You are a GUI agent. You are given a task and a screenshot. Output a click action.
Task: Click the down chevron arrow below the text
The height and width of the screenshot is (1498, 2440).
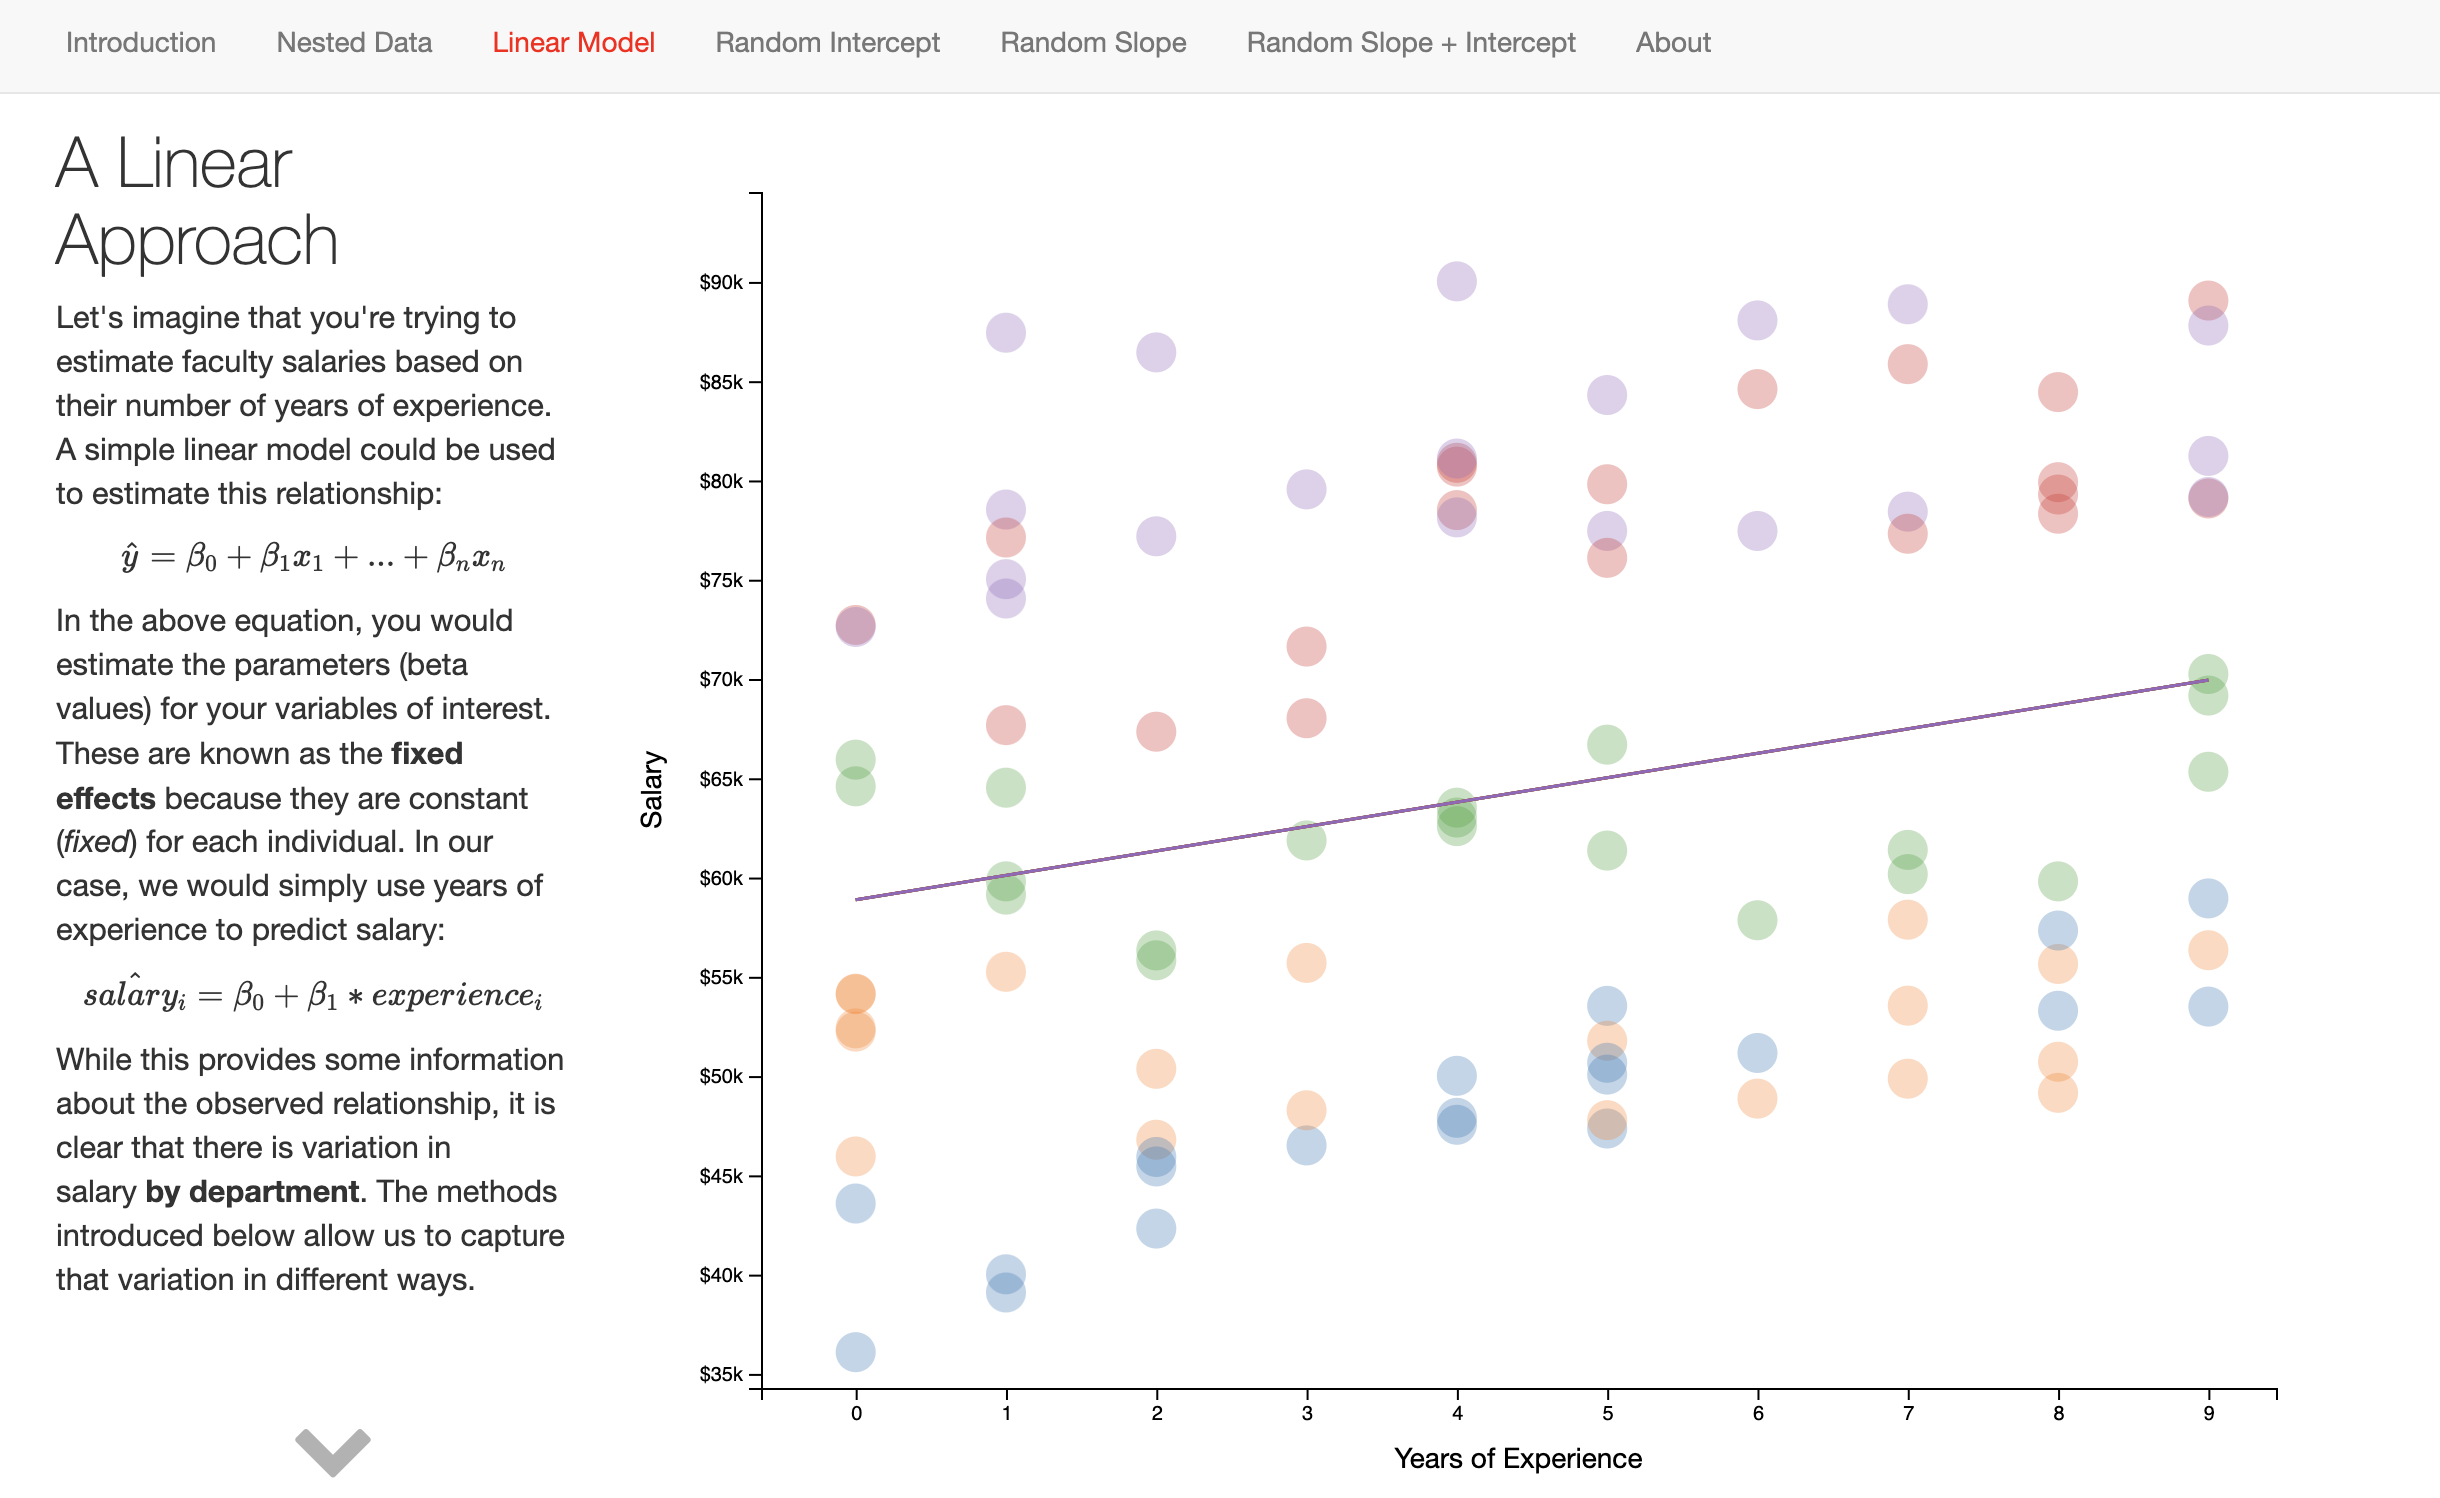pos(333,1451)
